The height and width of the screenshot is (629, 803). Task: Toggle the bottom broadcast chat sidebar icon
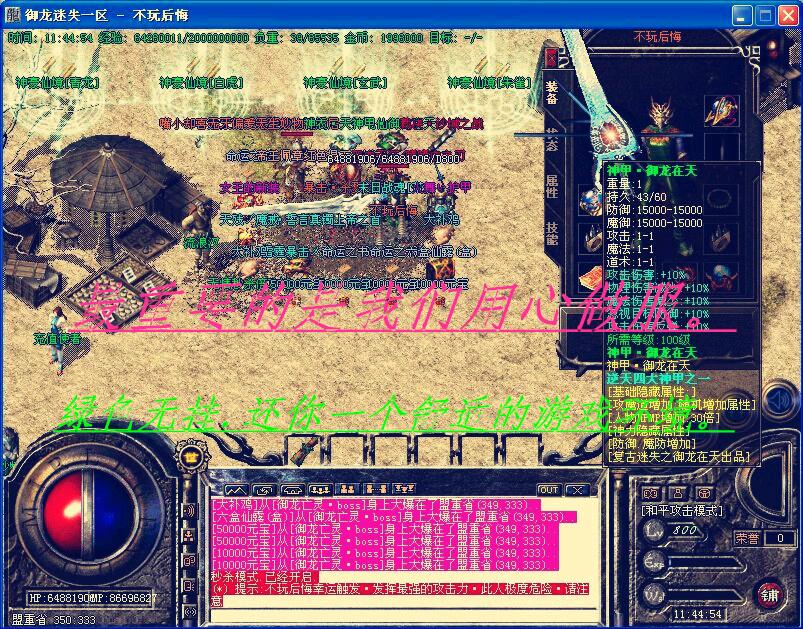(x=189, y=611)
